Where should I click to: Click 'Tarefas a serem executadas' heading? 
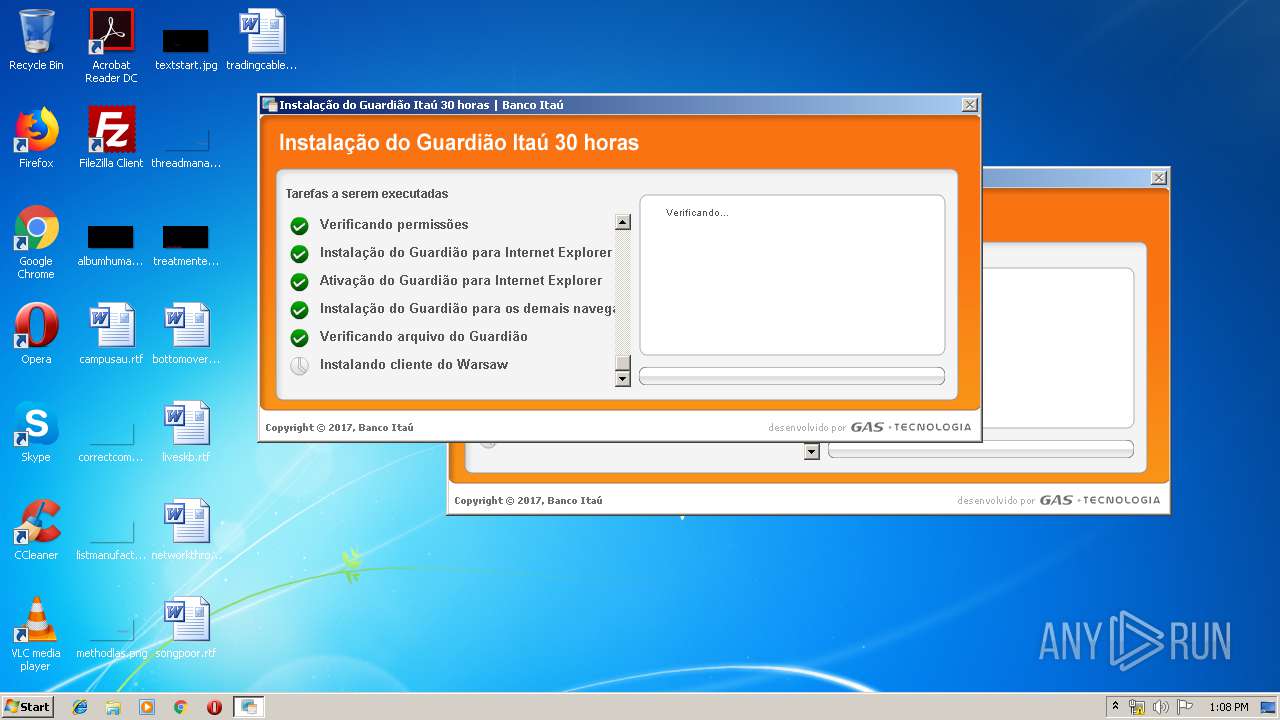click(367, 194)
